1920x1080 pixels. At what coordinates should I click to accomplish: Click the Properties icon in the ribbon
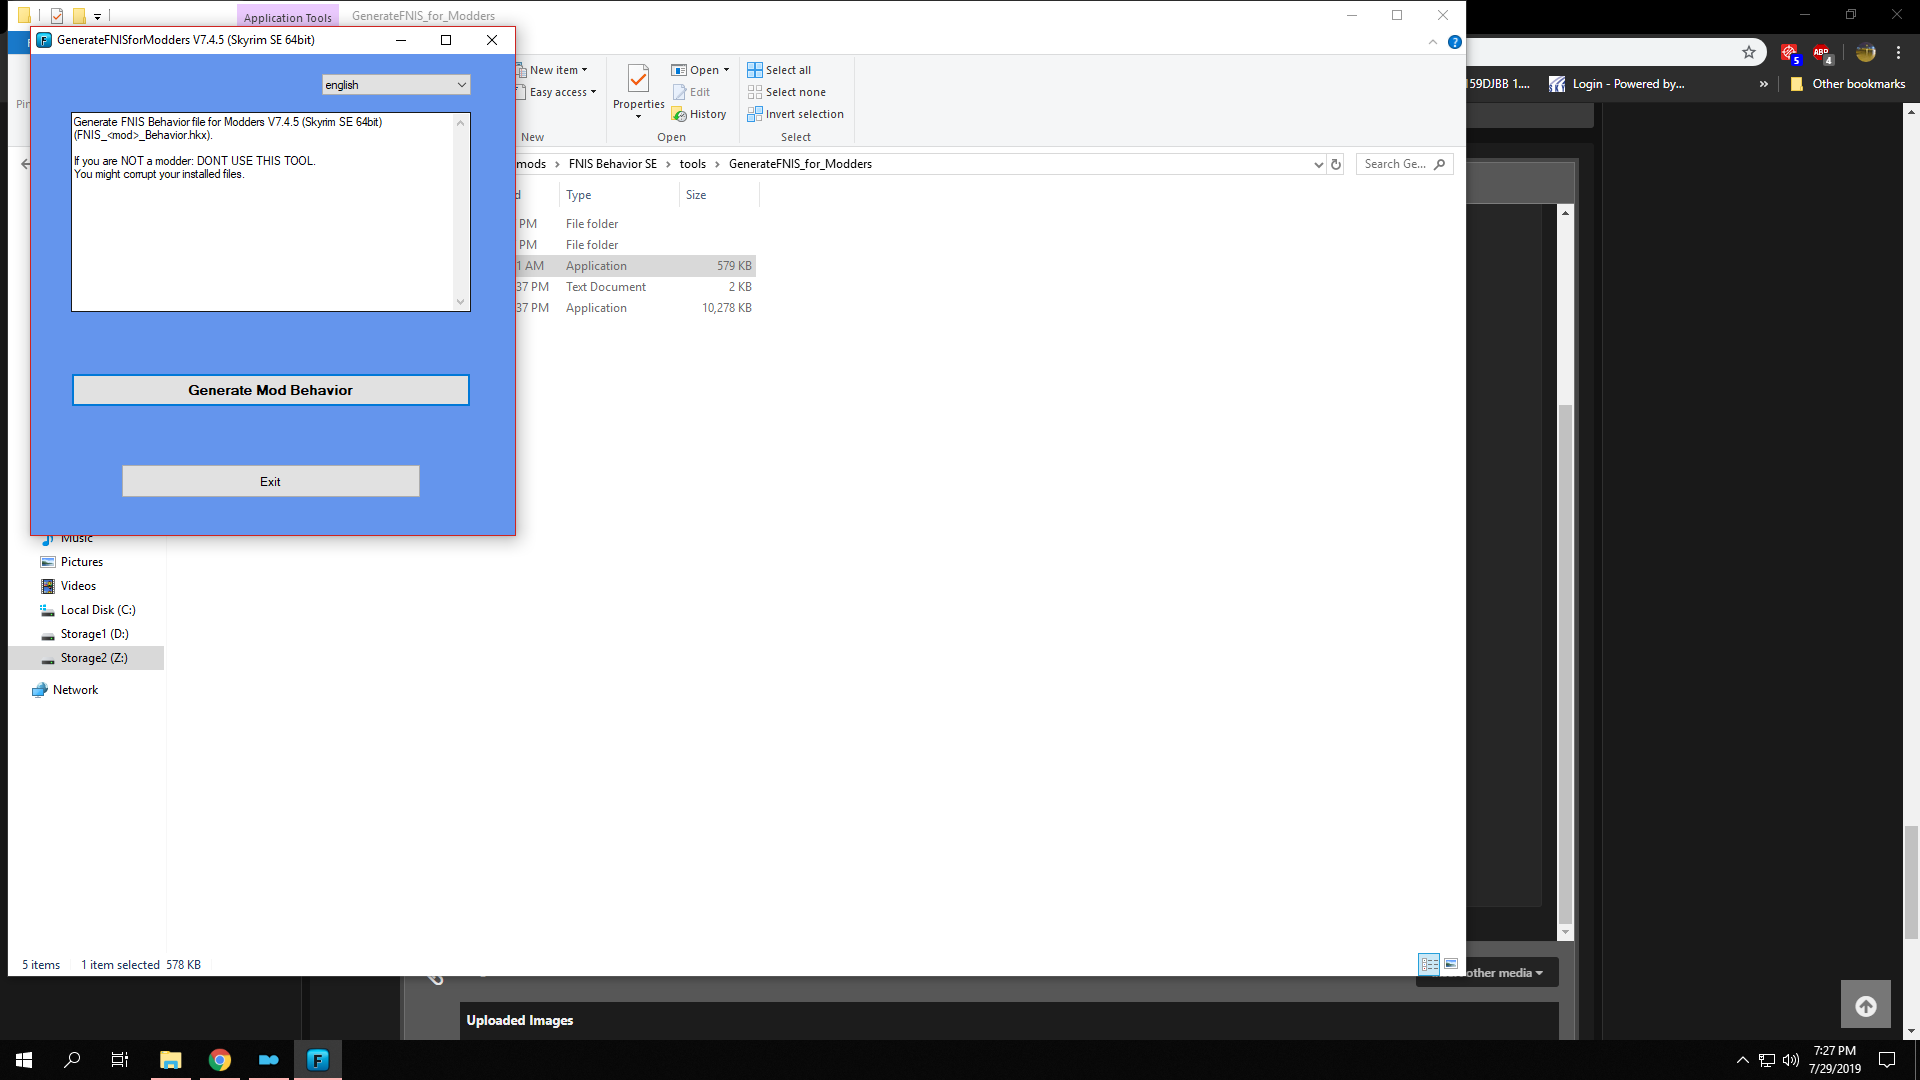638,79
